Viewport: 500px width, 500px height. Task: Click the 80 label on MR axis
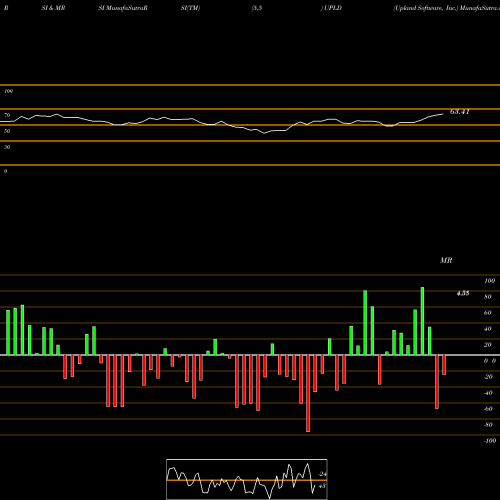(x=488, y=297)
